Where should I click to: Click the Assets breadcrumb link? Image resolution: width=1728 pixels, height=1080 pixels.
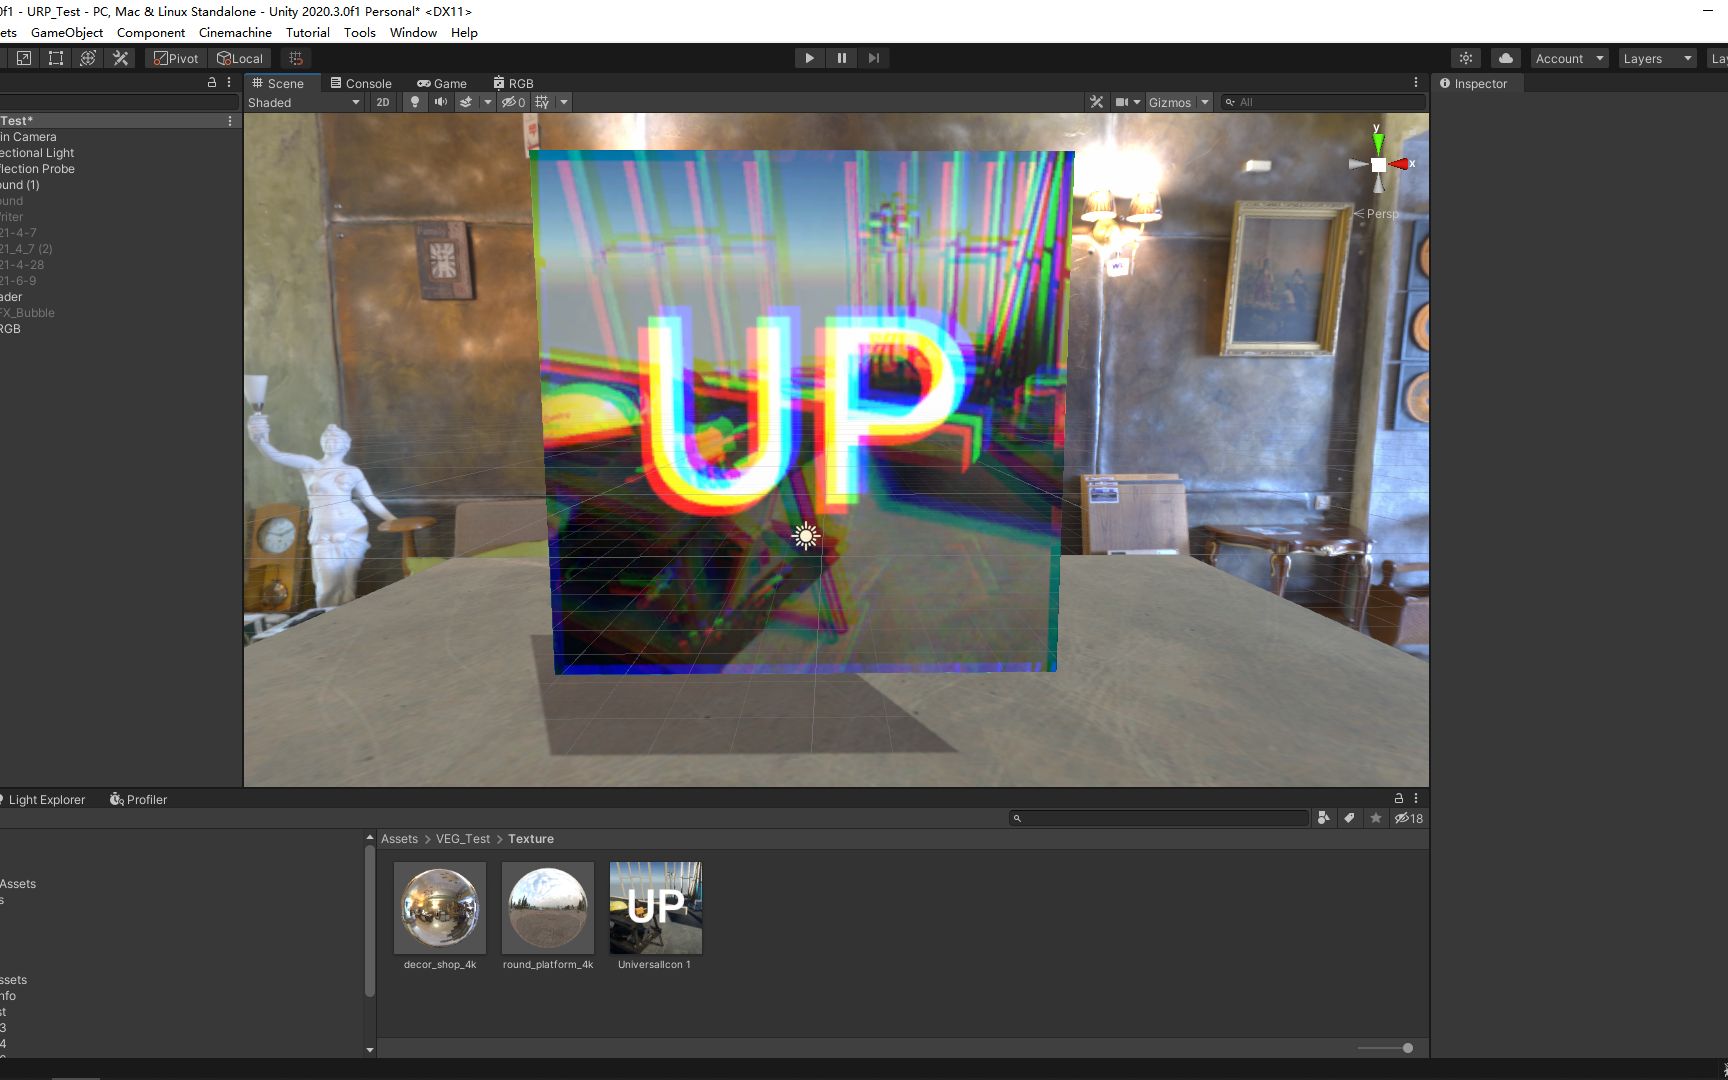(x=399, y=838)
